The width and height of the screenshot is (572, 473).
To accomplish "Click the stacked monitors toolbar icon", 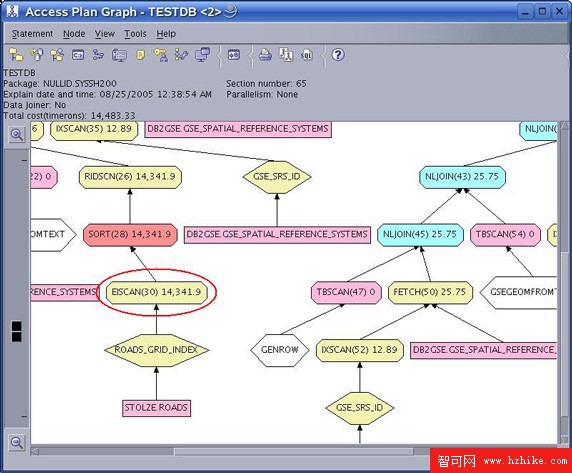I will pos(202,55).
